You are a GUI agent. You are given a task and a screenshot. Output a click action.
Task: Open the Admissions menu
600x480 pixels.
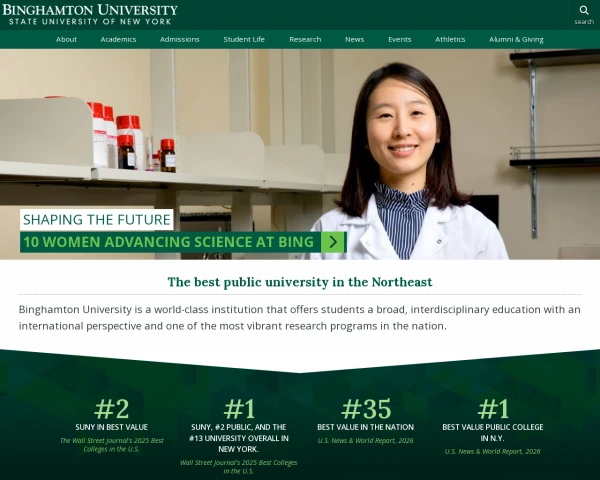179,39
